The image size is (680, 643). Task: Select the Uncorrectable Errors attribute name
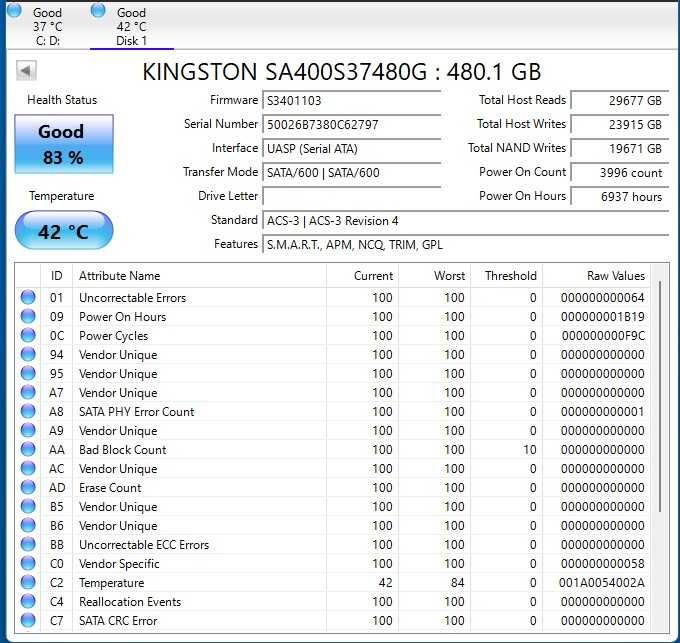pos(132,298)
